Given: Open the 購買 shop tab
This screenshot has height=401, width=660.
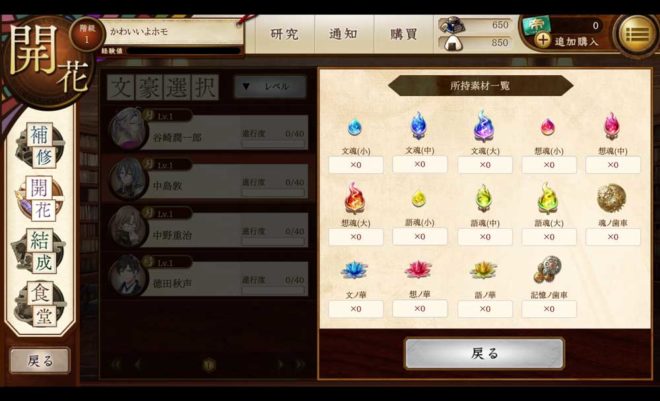Looking at the screenshot, I should [403, 34].
